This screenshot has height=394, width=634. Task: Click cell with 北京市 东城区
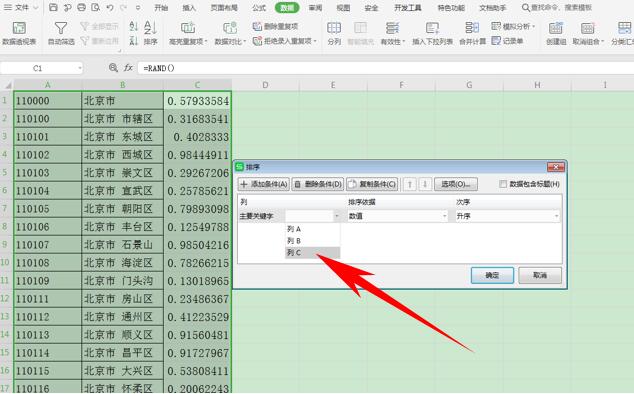[x=122, y=137]
